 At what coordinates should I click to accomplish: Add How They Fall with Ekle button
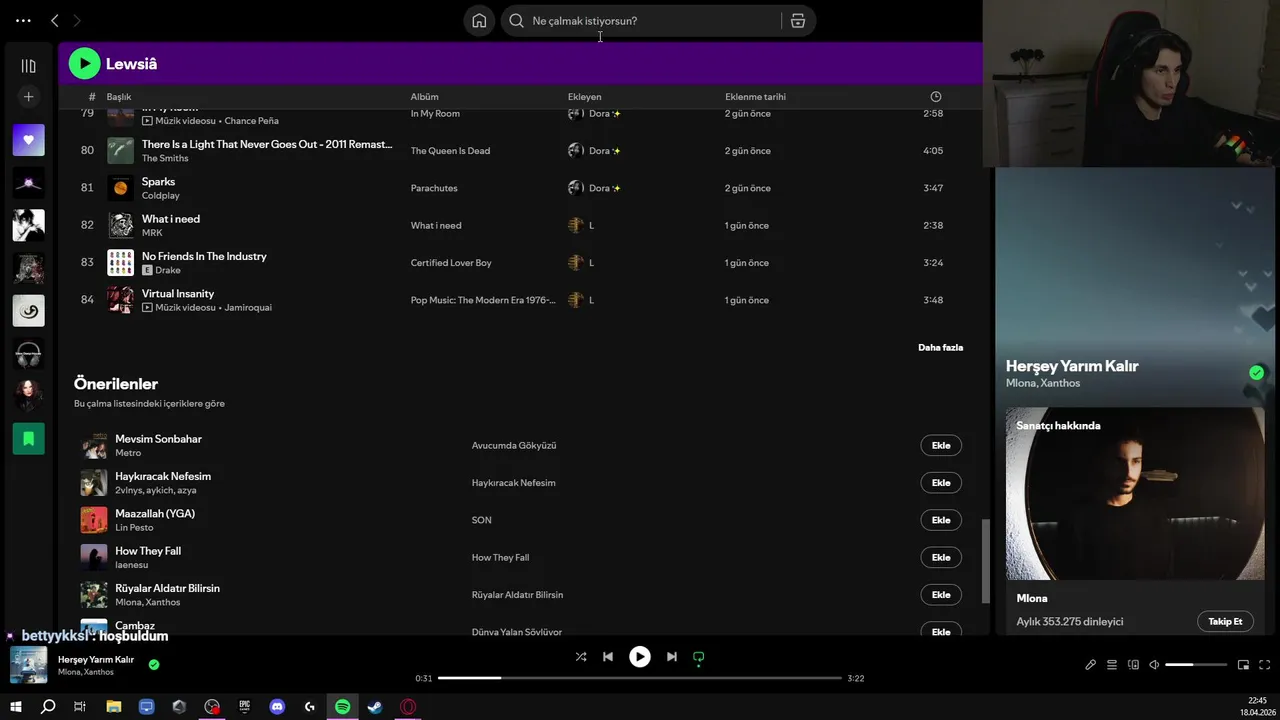pos(941,558)
